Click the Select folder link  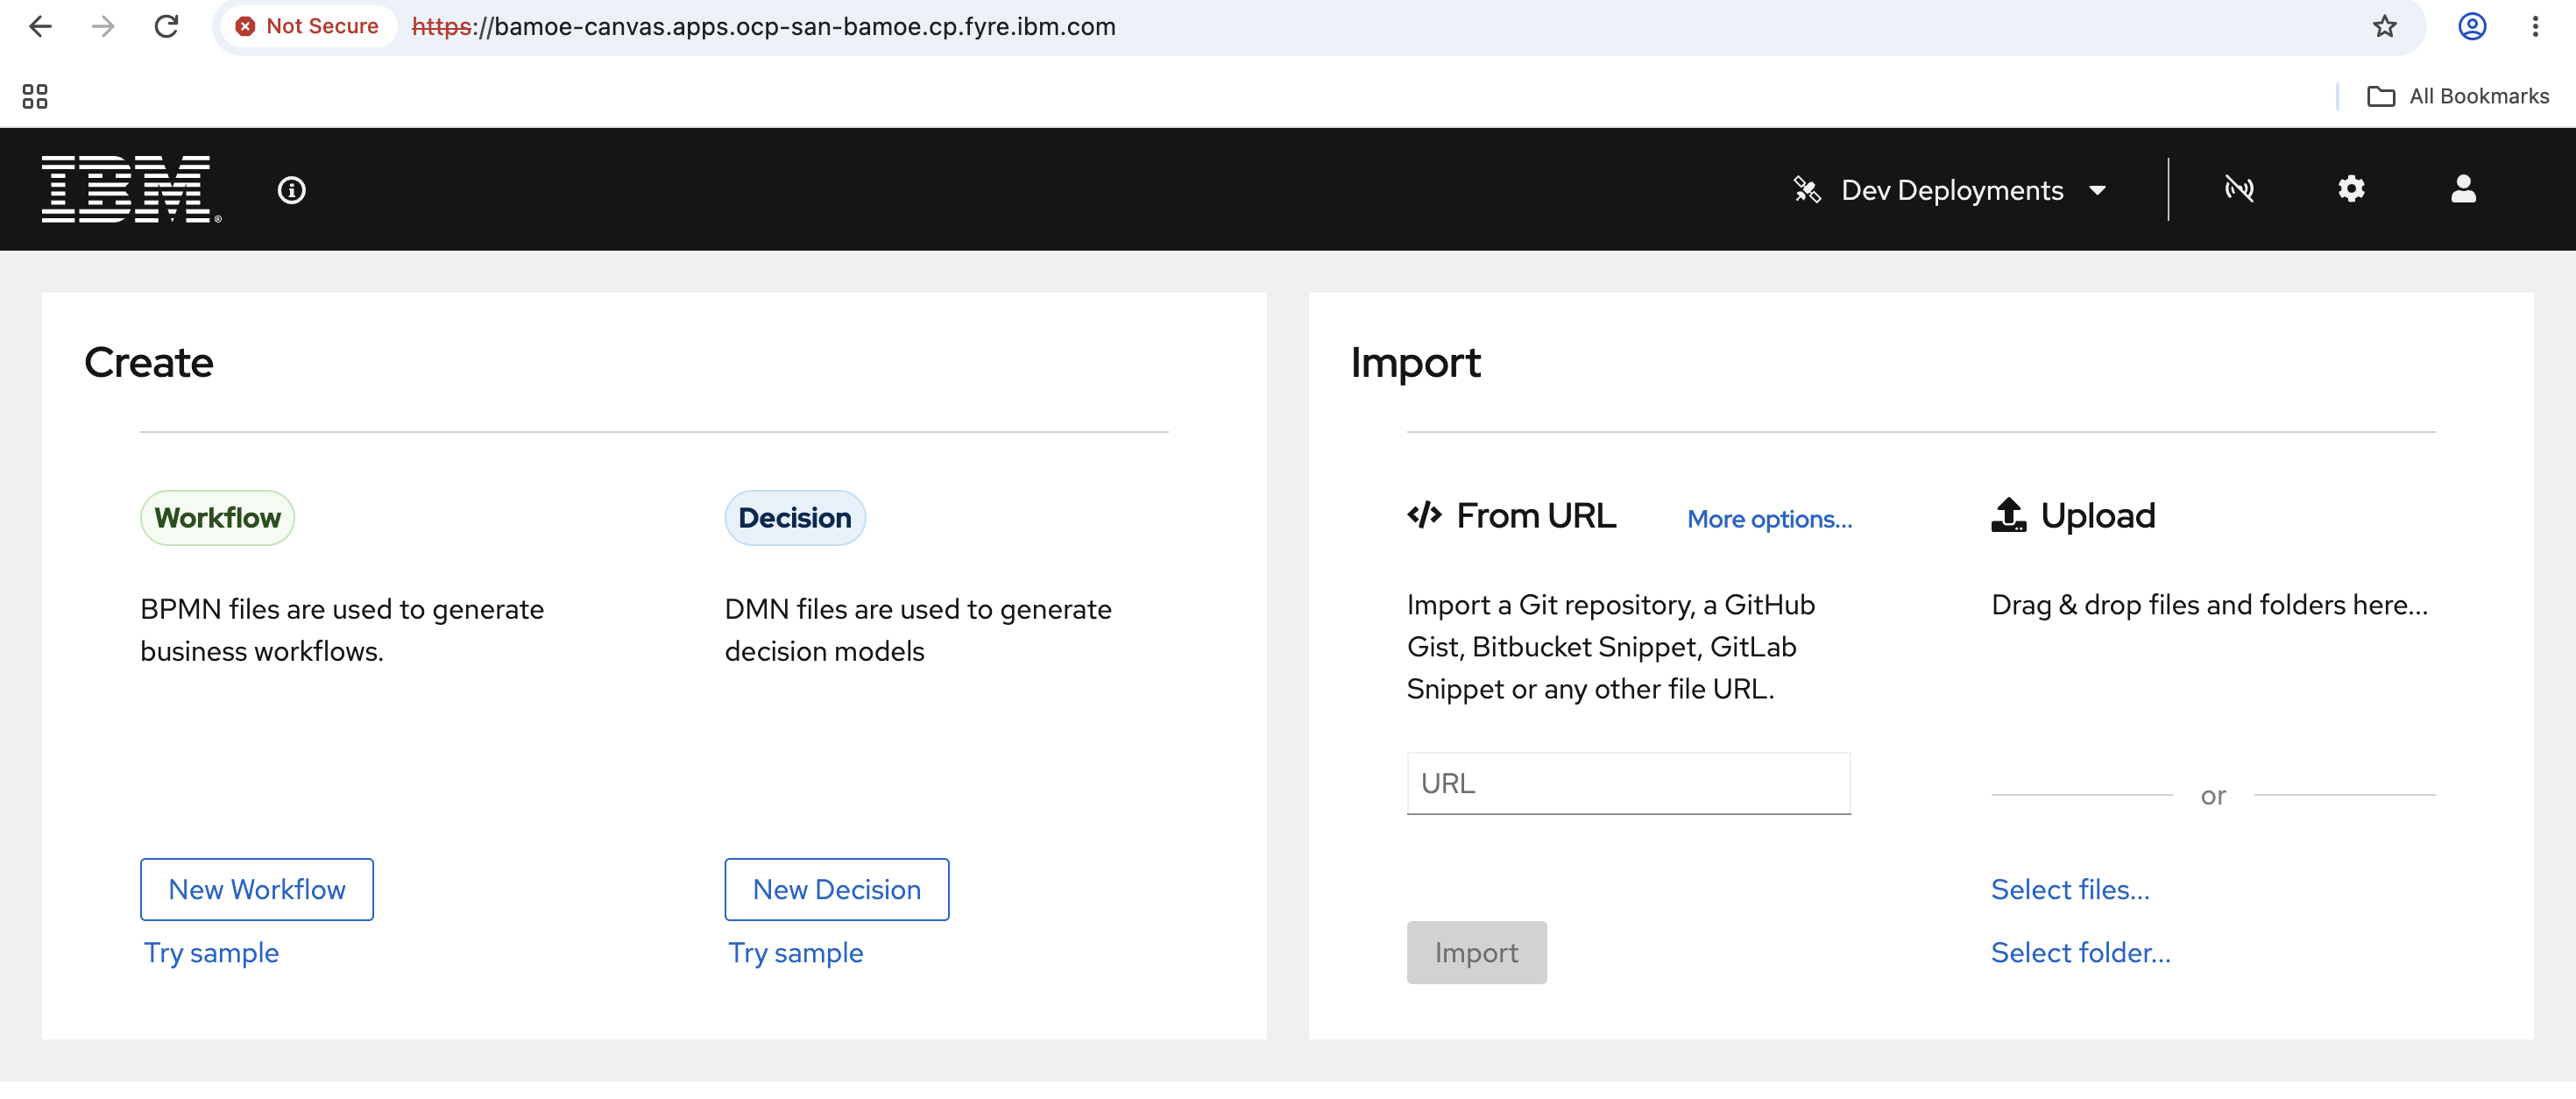coord(2081,952)
